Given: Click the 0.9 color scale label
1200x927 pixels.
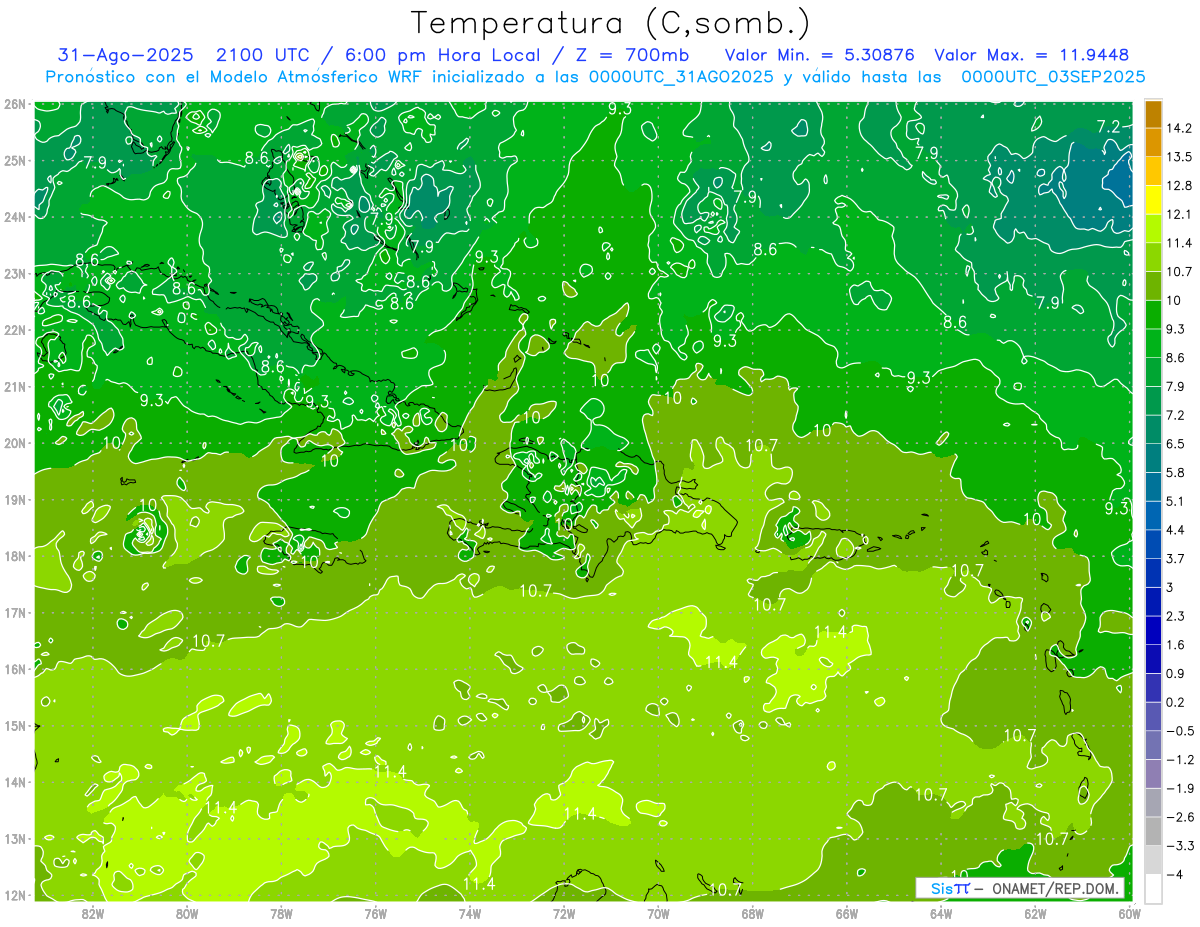Looking at the screenshot, I should pyautogui.click(x=1178, y=673).
